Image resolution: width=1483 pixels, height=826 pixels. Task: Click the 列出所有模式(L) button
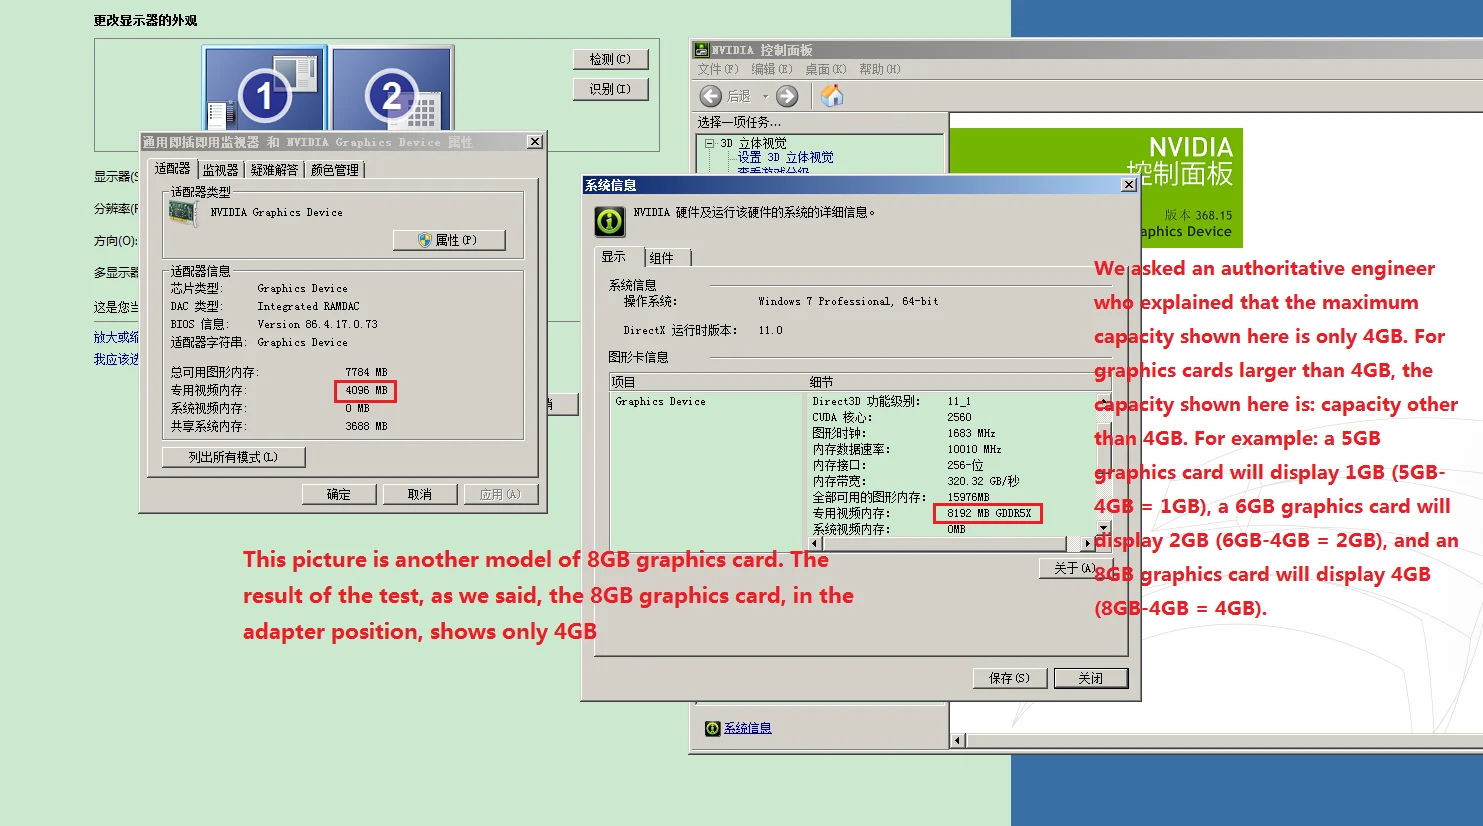234,457
